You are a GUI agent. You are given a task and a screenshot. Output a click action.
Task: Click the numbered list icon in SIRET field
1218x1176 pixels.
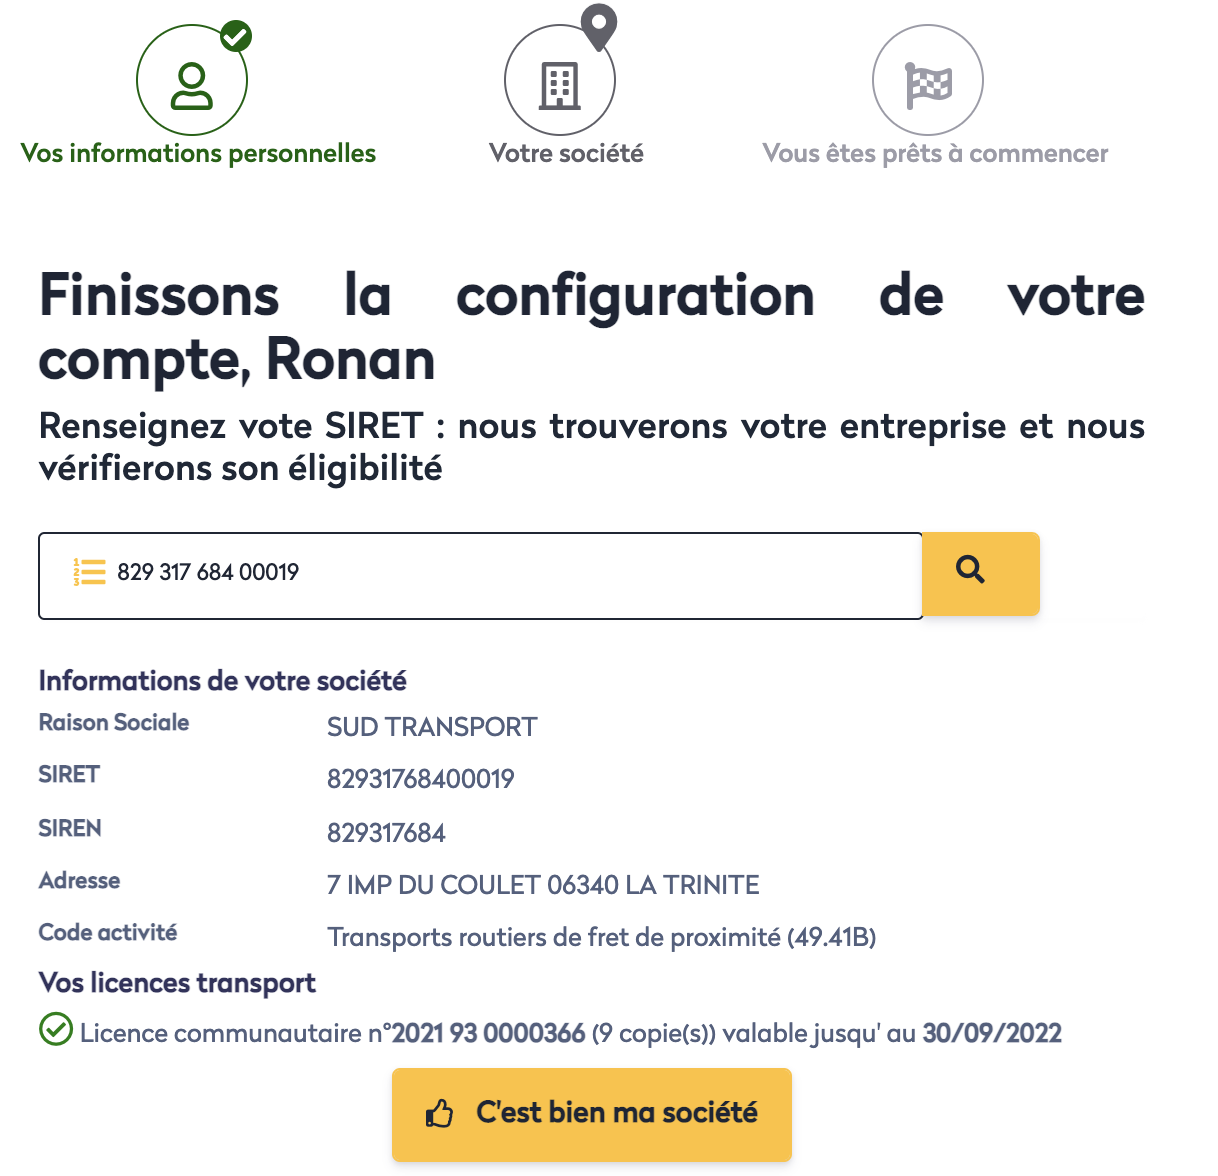click(89, 572)
